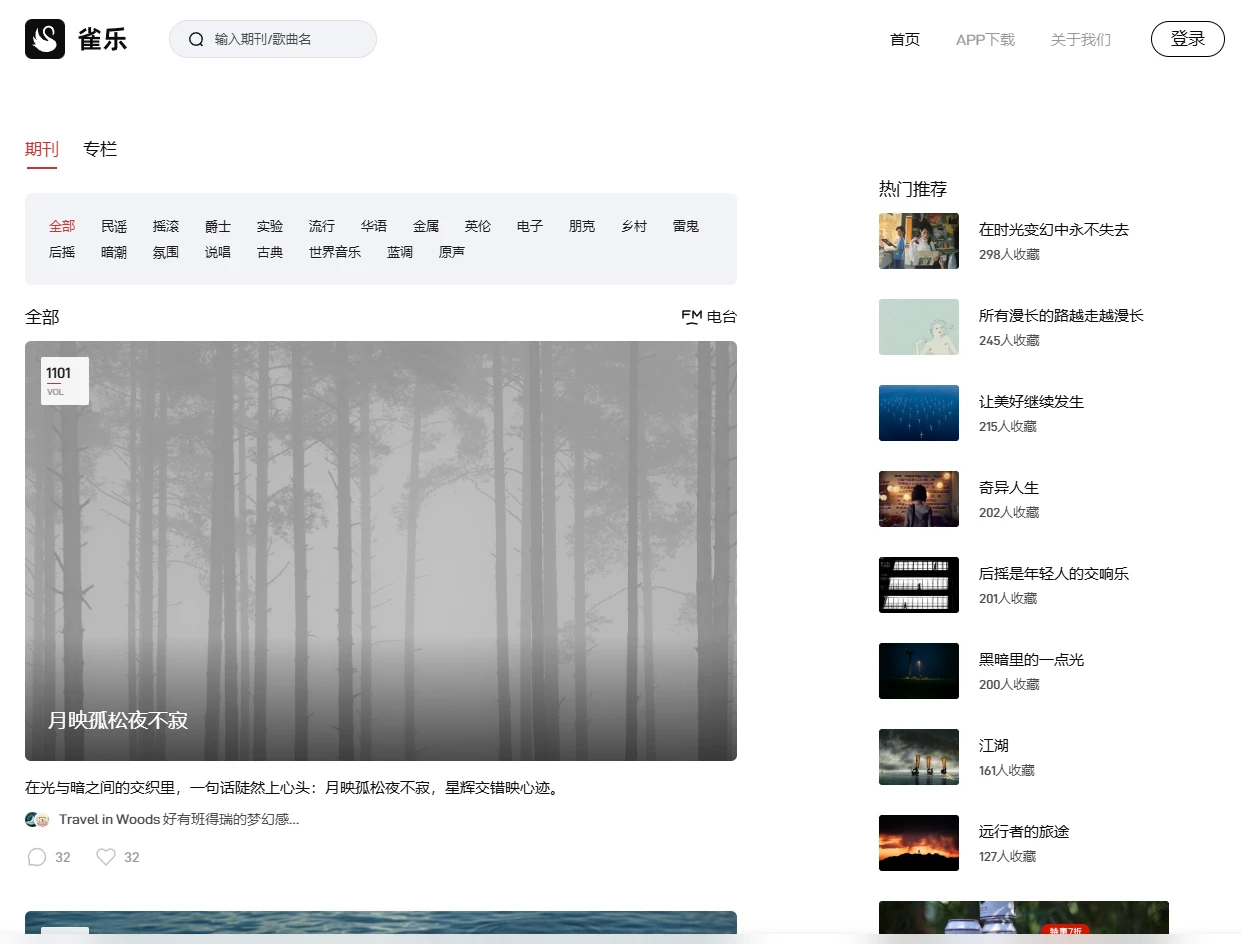Click the search input for 期刊/歌曲名
Image resolution: width=1241 pixels, height=944 pixels.
(285, 39)
